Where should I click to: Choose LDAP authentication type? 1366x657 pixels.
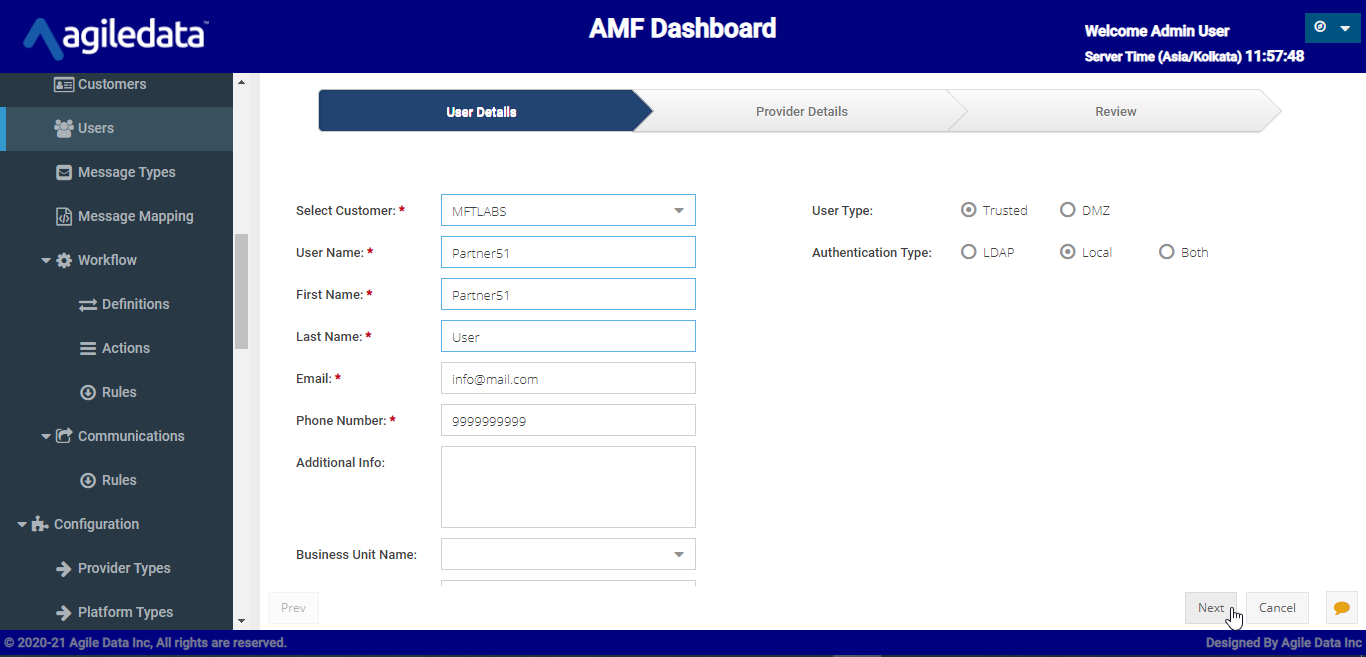(968, 252)
